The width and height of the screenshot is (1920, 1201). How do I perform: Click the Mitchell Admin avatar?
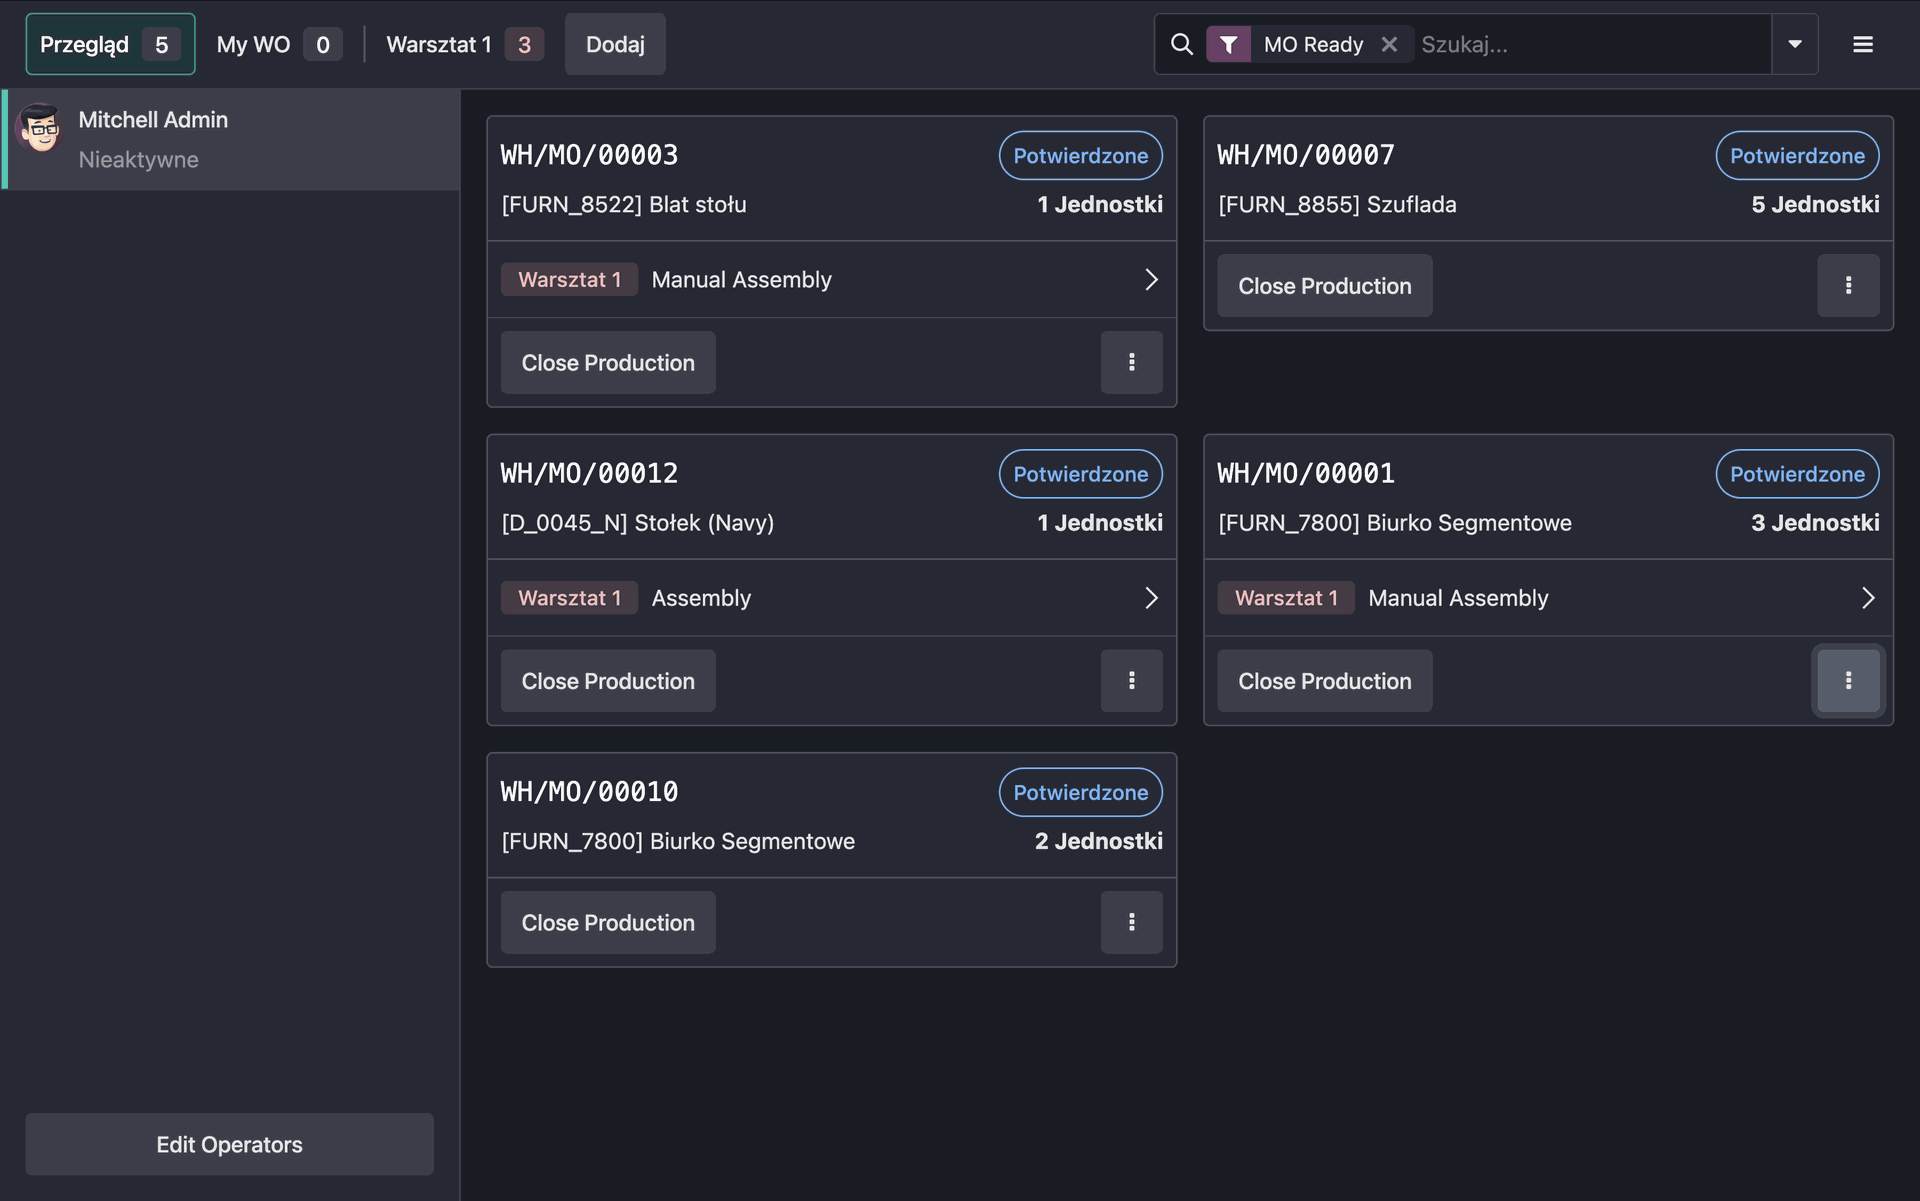pyautogui.click(x=40, y=130)
